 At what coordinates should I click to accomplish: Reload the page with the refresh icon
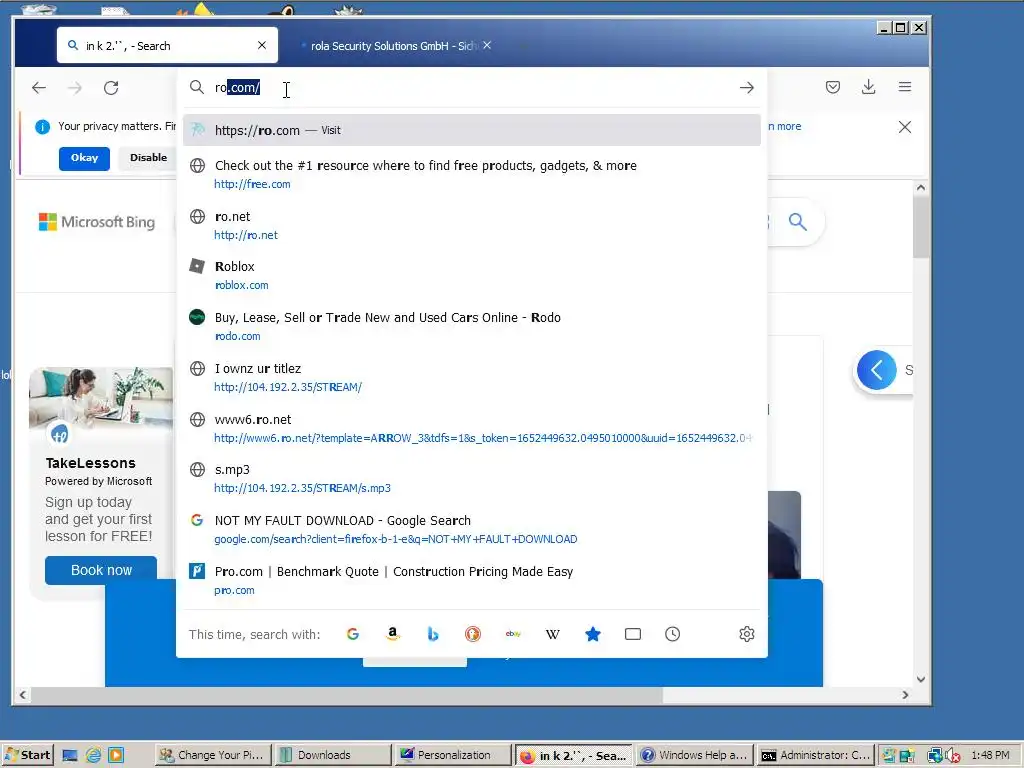111,88
